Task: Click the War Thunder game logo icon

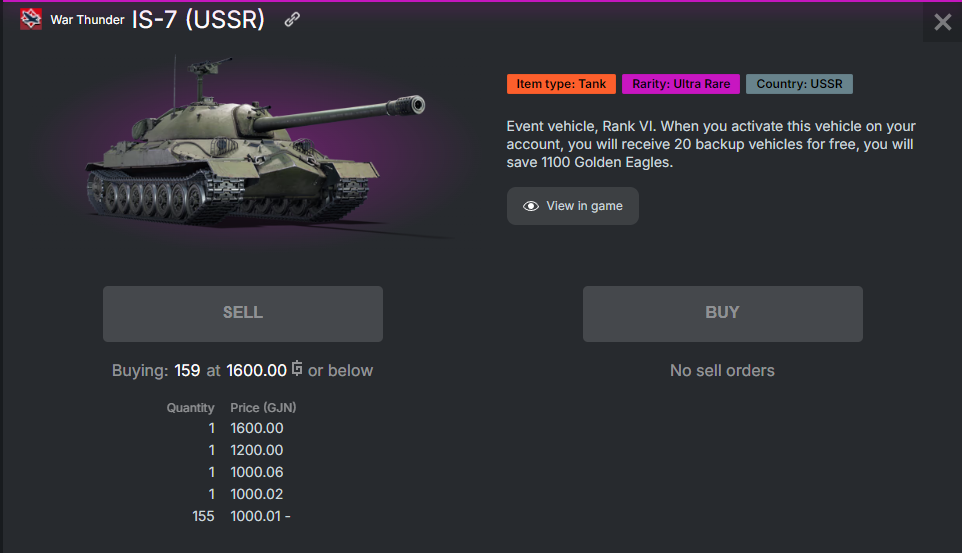Action: [x=31, y=19]
